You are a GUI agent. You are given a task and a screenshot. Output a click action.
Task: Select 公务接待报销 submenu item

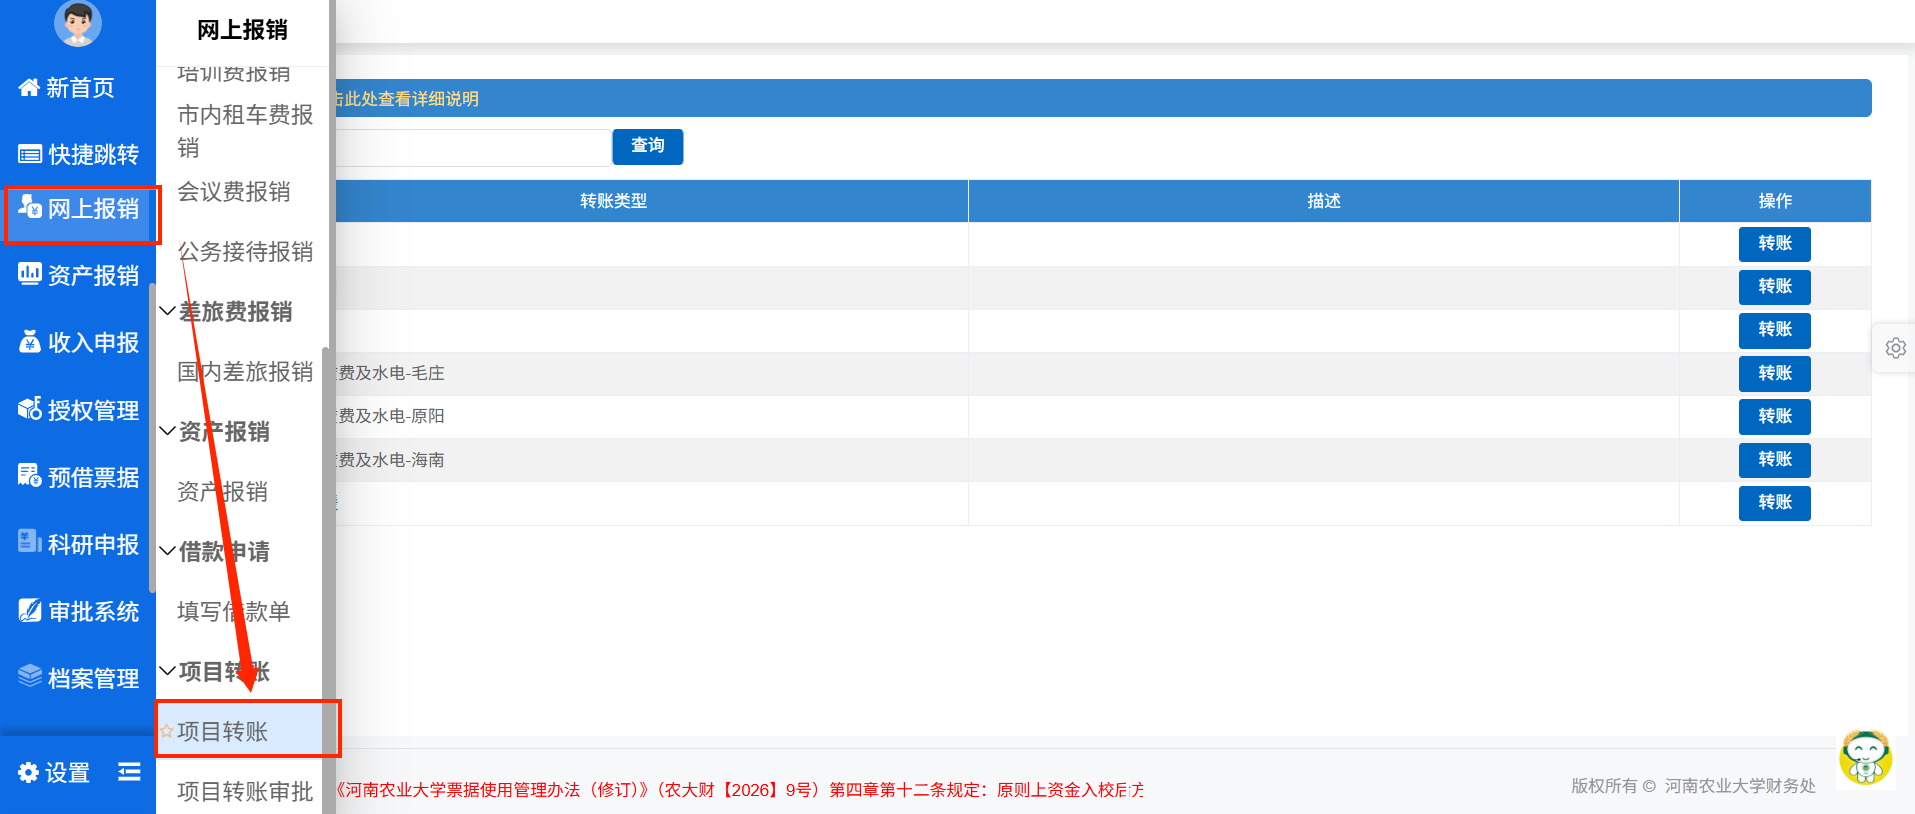click(x=245, y=252)
